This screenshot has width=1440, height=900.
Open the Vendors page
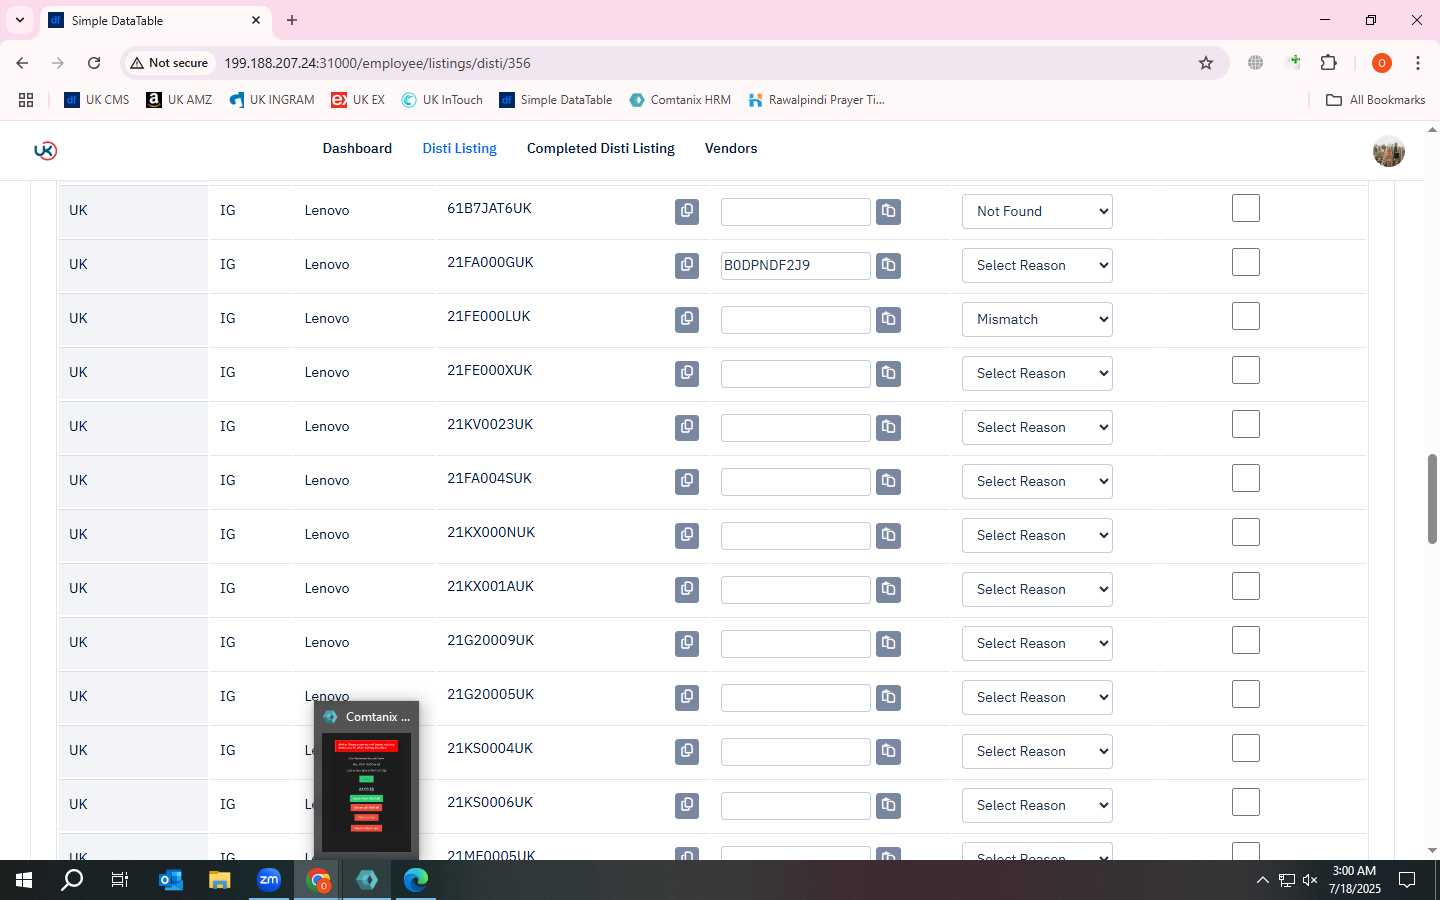[731, 148]
